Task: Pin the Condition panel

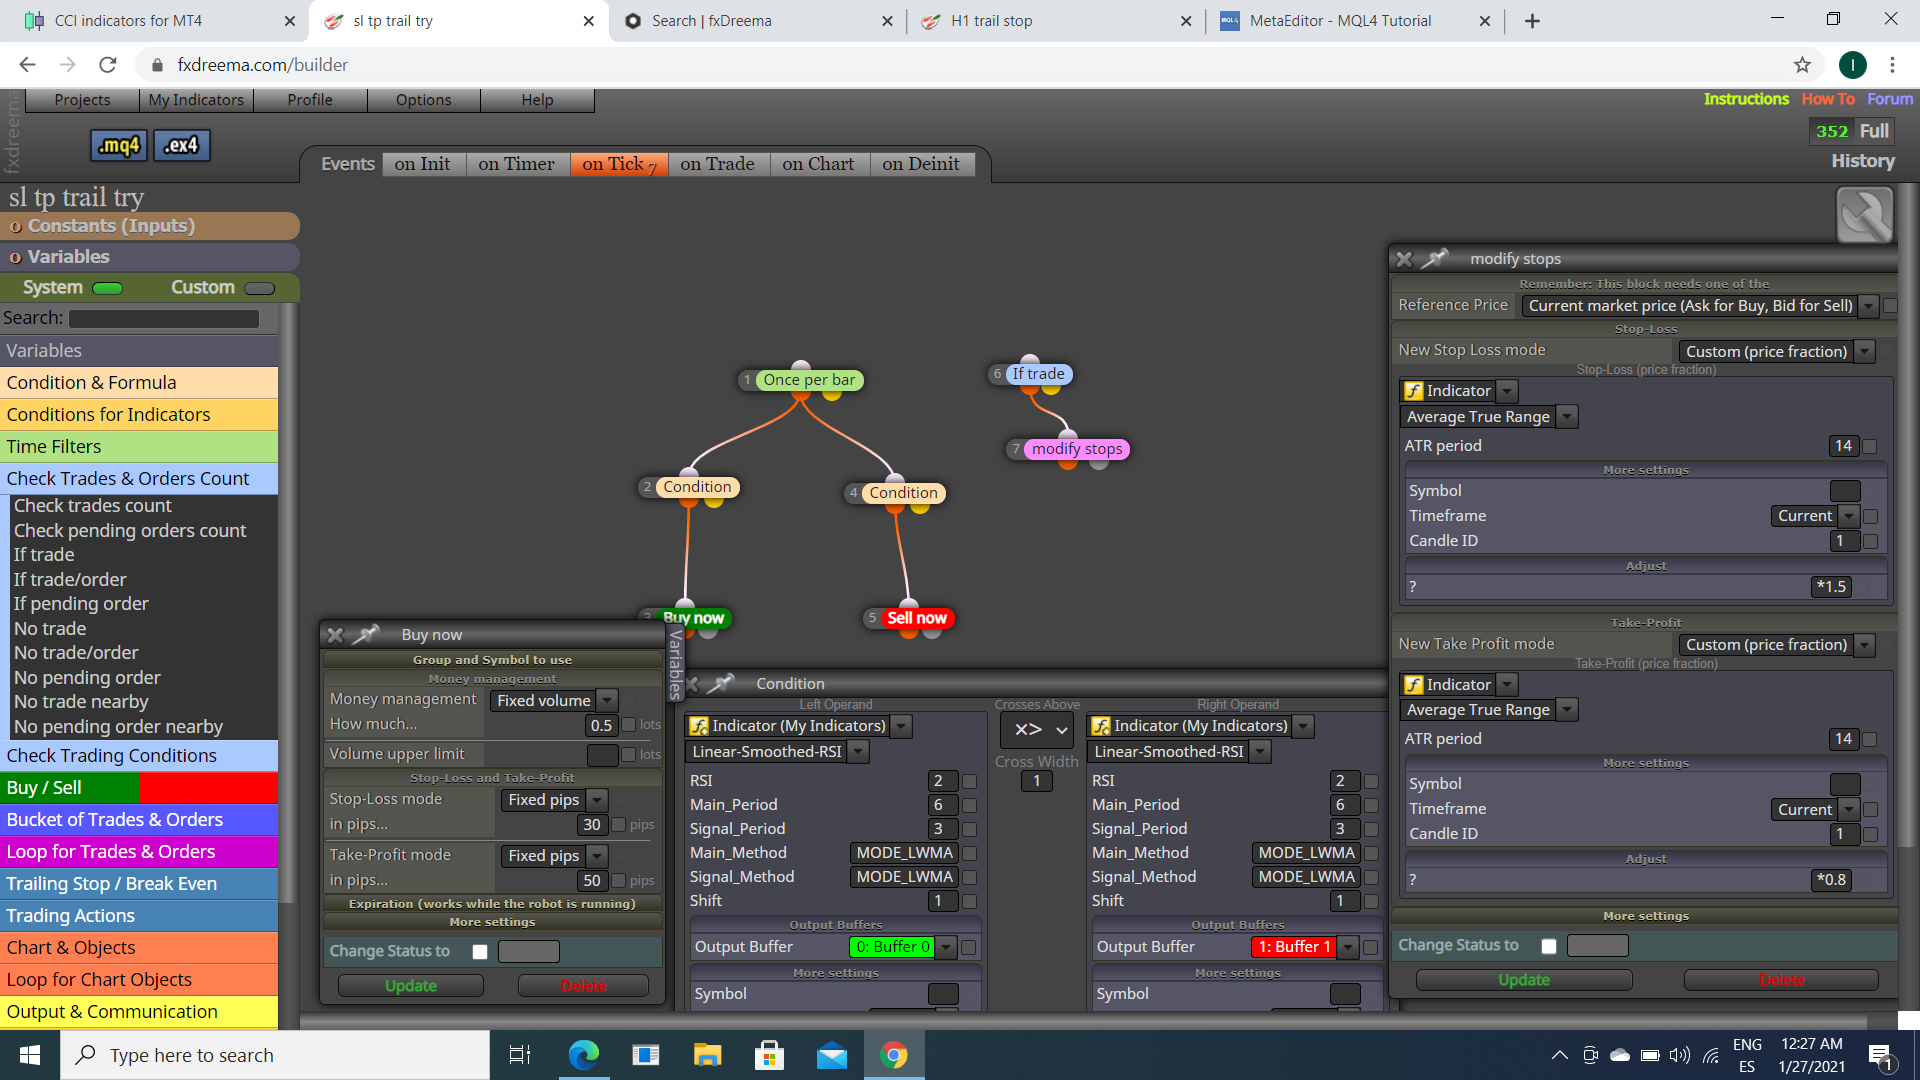Action: pos(721,683)
